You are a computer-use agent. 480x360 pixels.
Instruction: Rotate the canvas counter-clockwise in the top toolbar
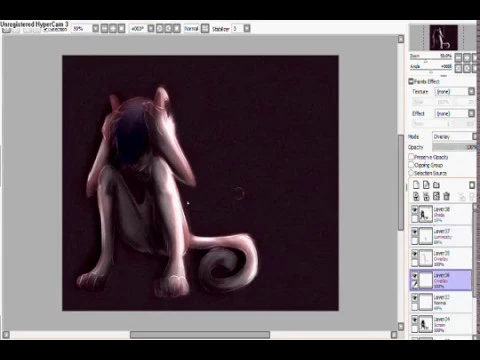point(160,29)
